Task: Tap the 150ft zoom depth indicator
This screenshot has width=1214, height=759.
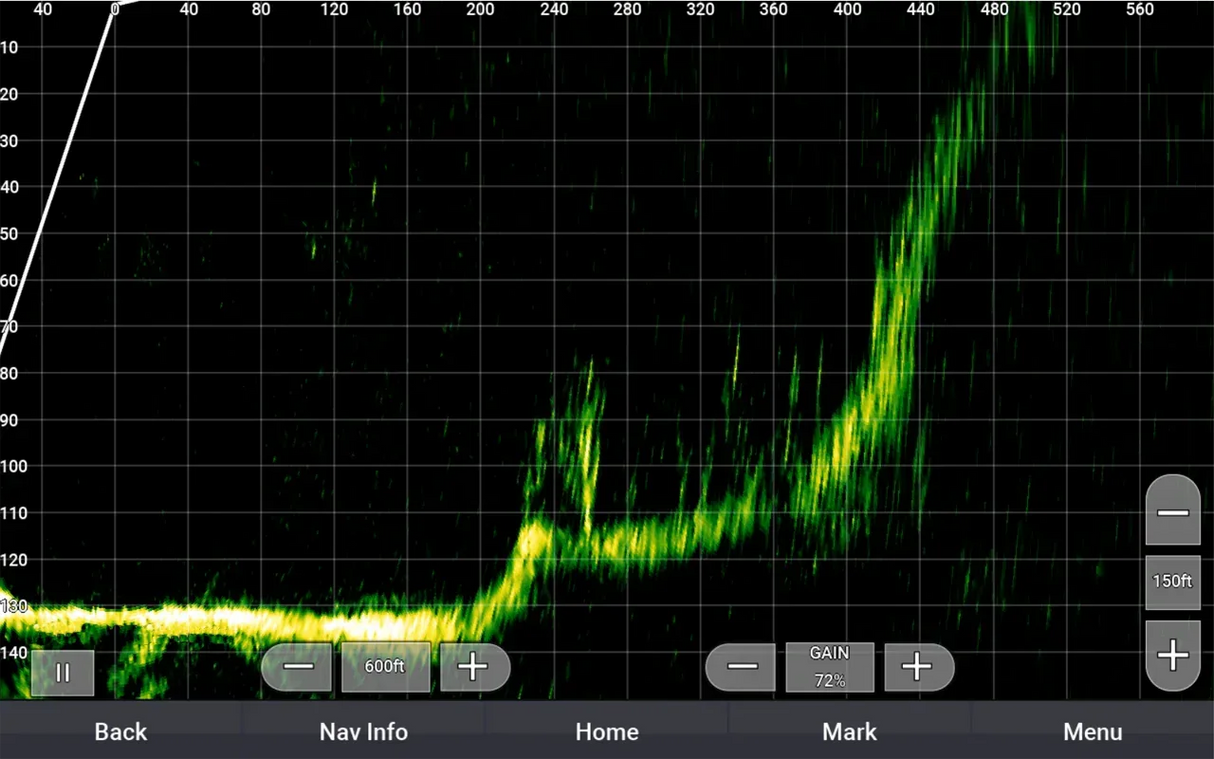Action: pyautogui.click(x=1171, y=581)
